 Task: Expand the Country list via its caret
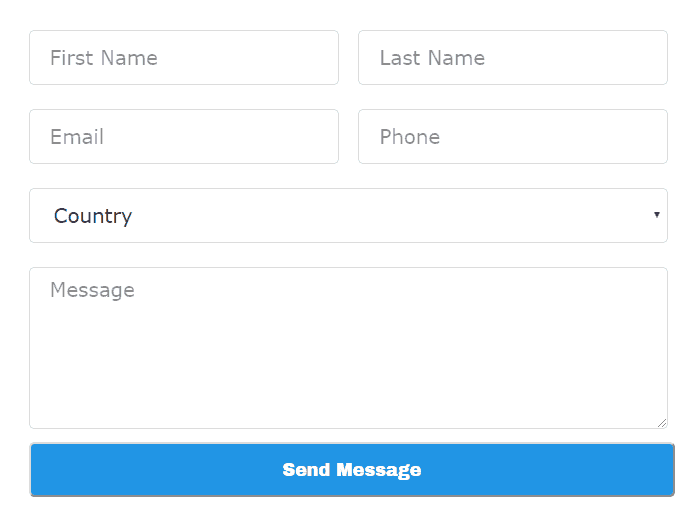(657, 215)
